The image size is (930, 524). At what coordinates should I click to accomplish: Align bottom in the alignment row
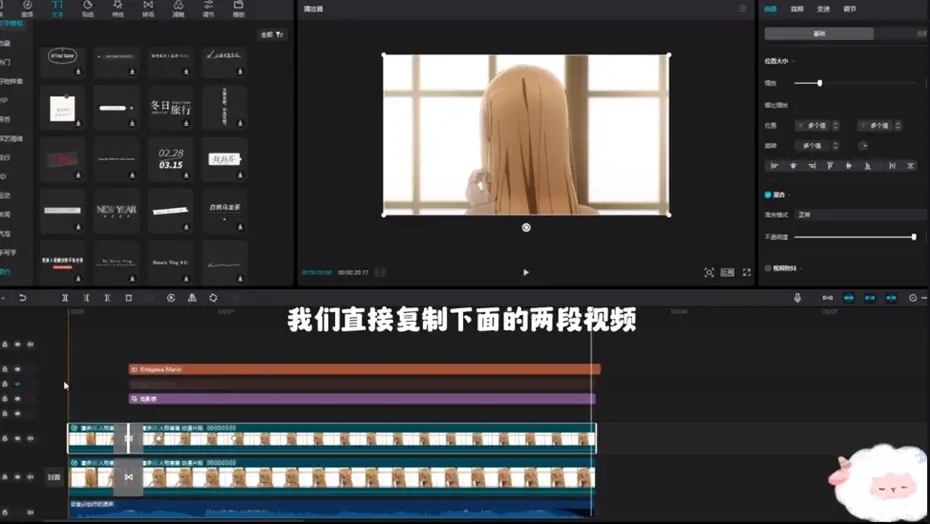[x=868, y=166]
